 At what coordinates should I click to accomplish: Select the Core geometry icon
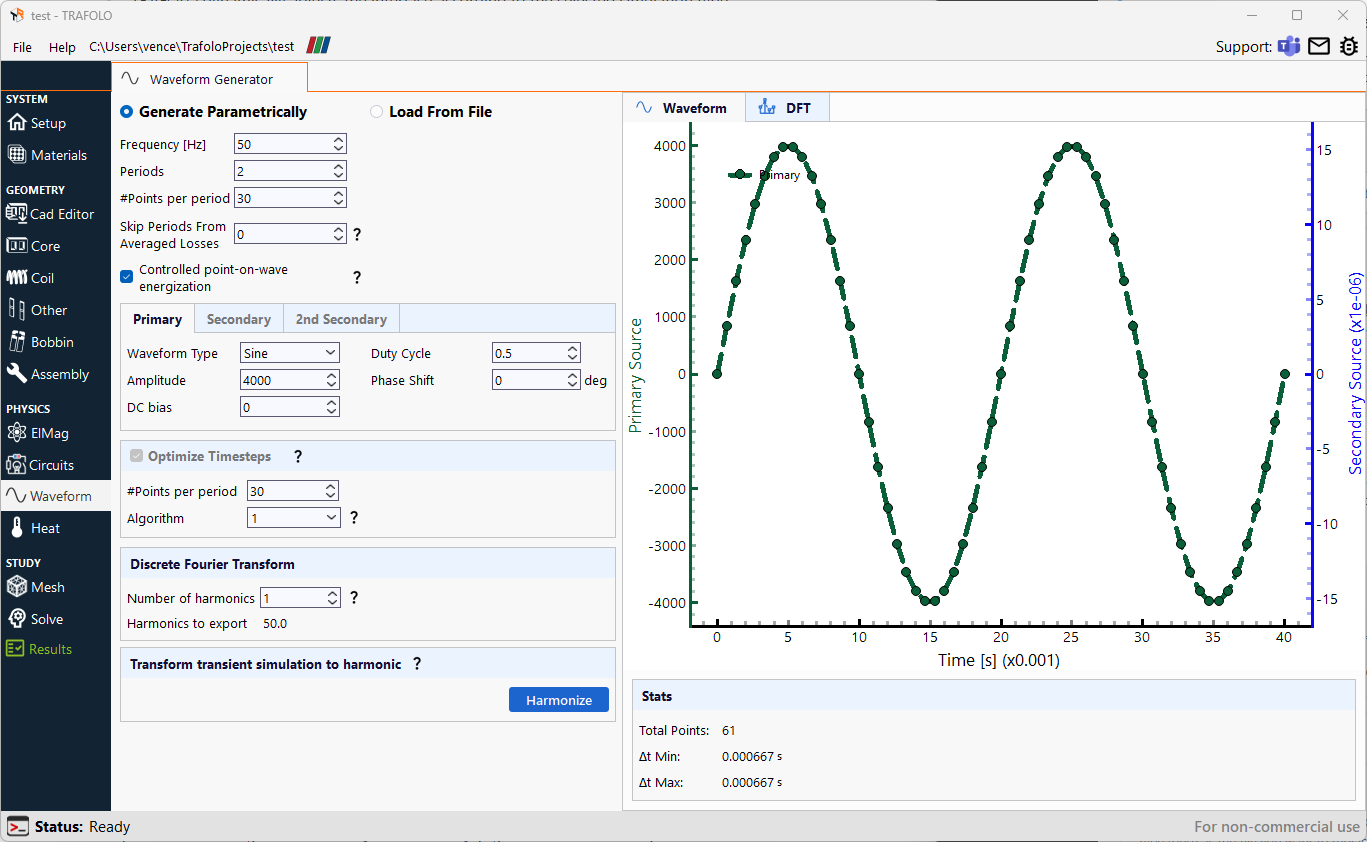pyautogui.click(x=17, y=246)
